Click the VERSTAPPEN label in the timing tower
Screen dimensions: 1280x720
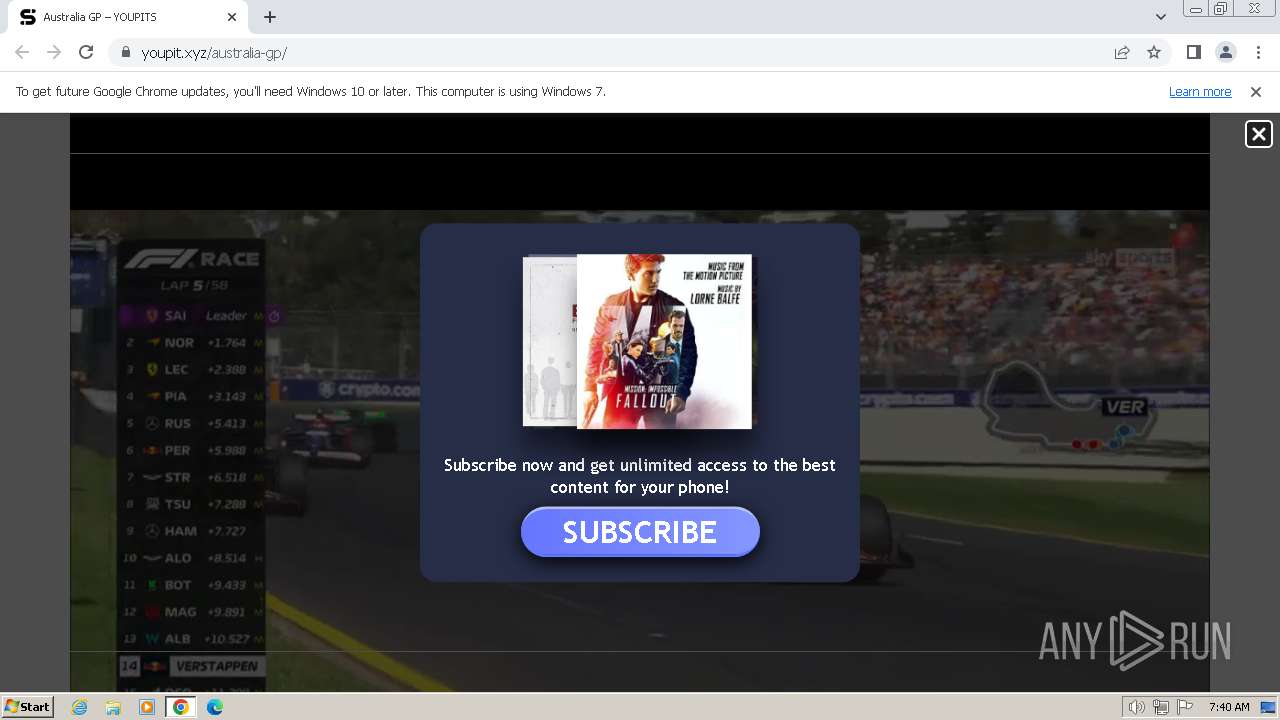pyautogui.click(x=217, y=666)
